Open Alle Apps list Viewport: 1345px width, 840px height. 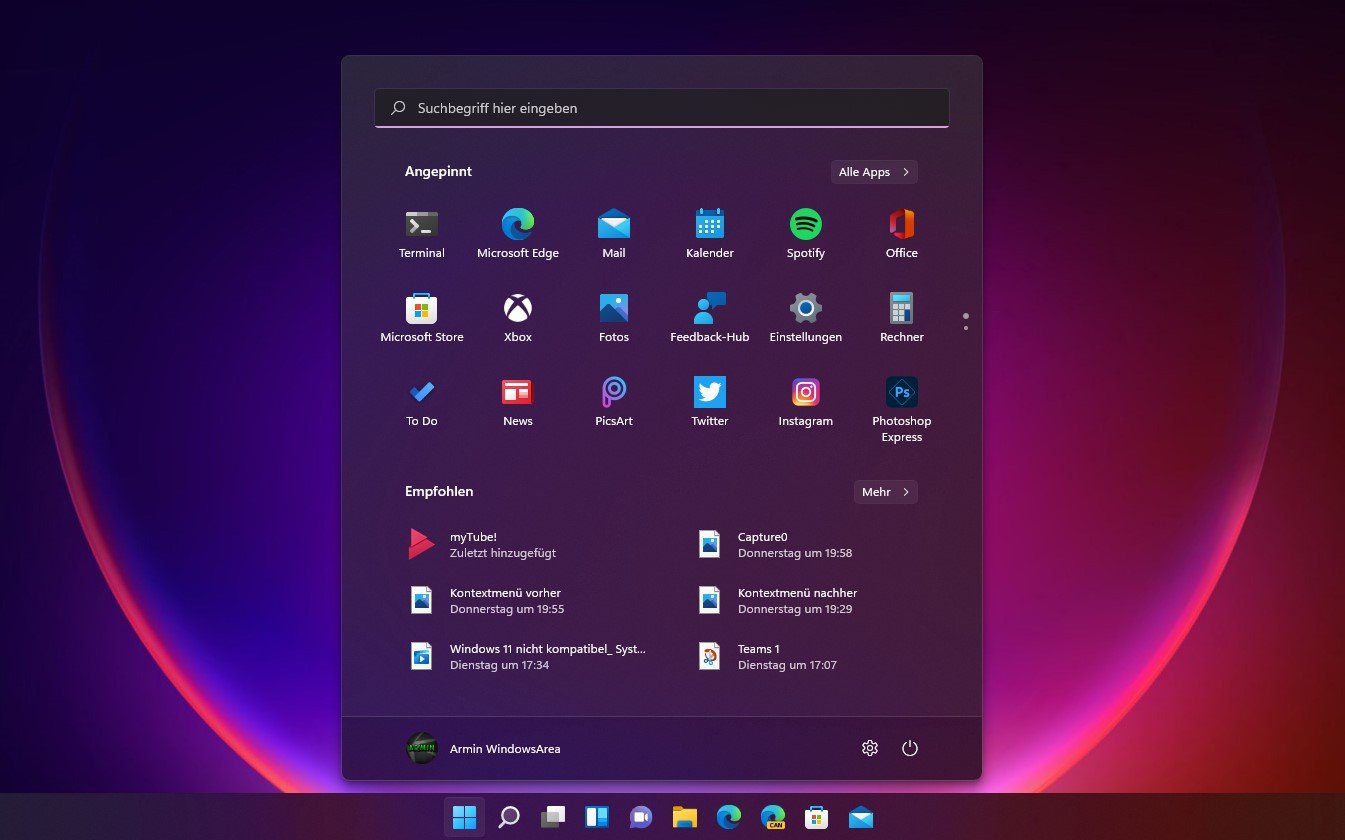click(x=872, y=171)
